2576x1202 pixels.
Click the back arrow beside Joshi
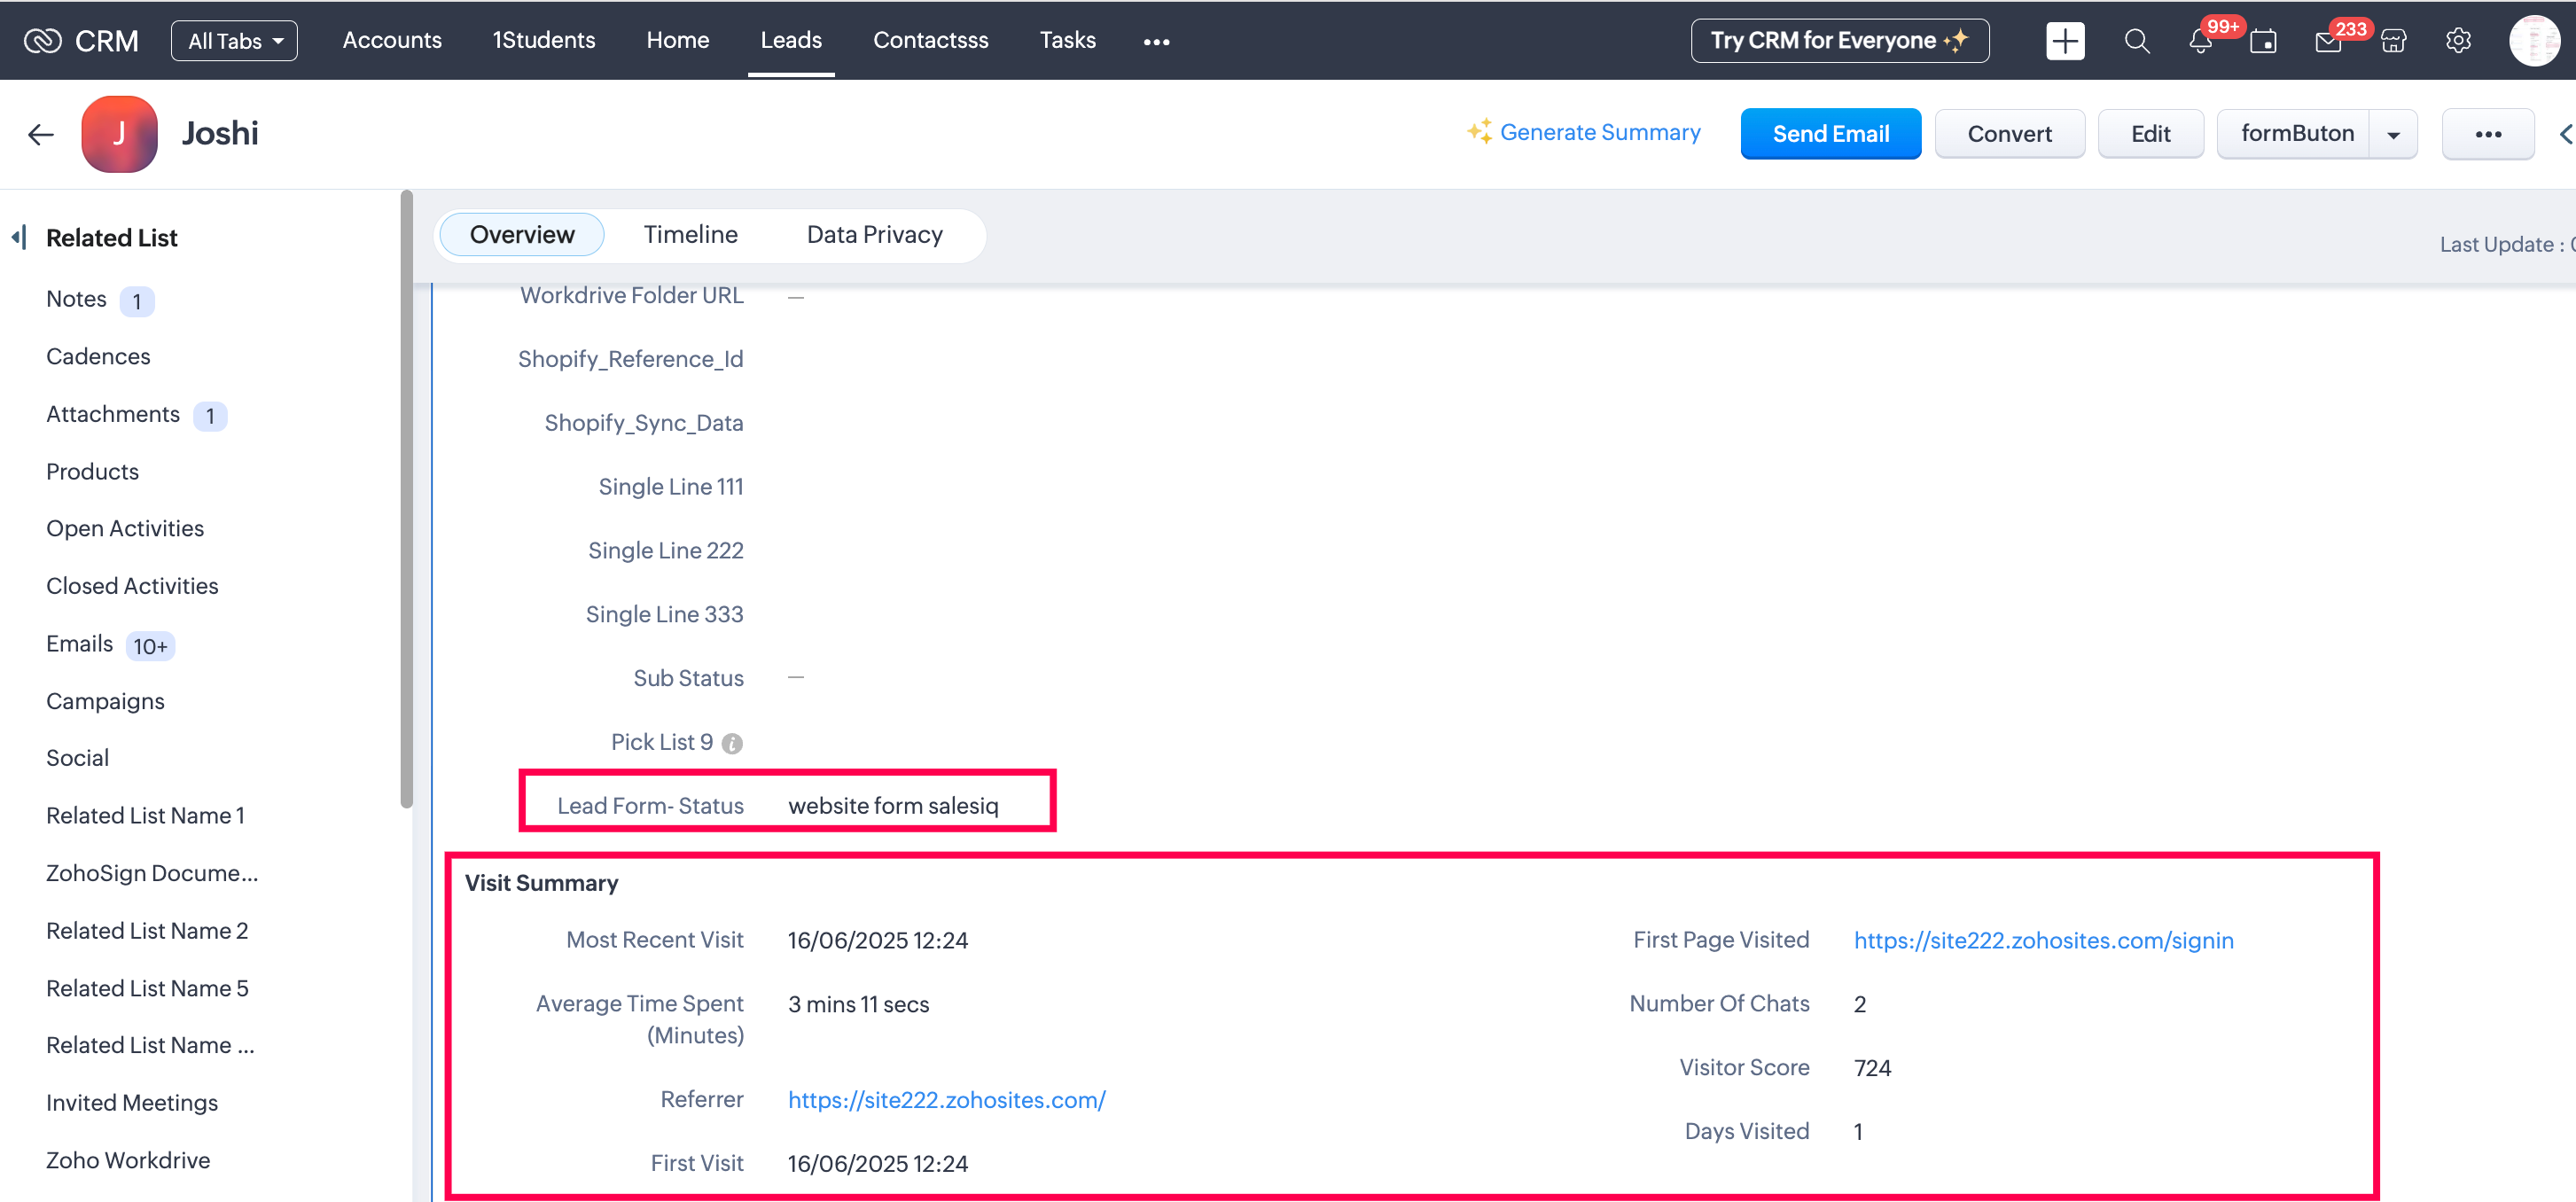(41, 134)
